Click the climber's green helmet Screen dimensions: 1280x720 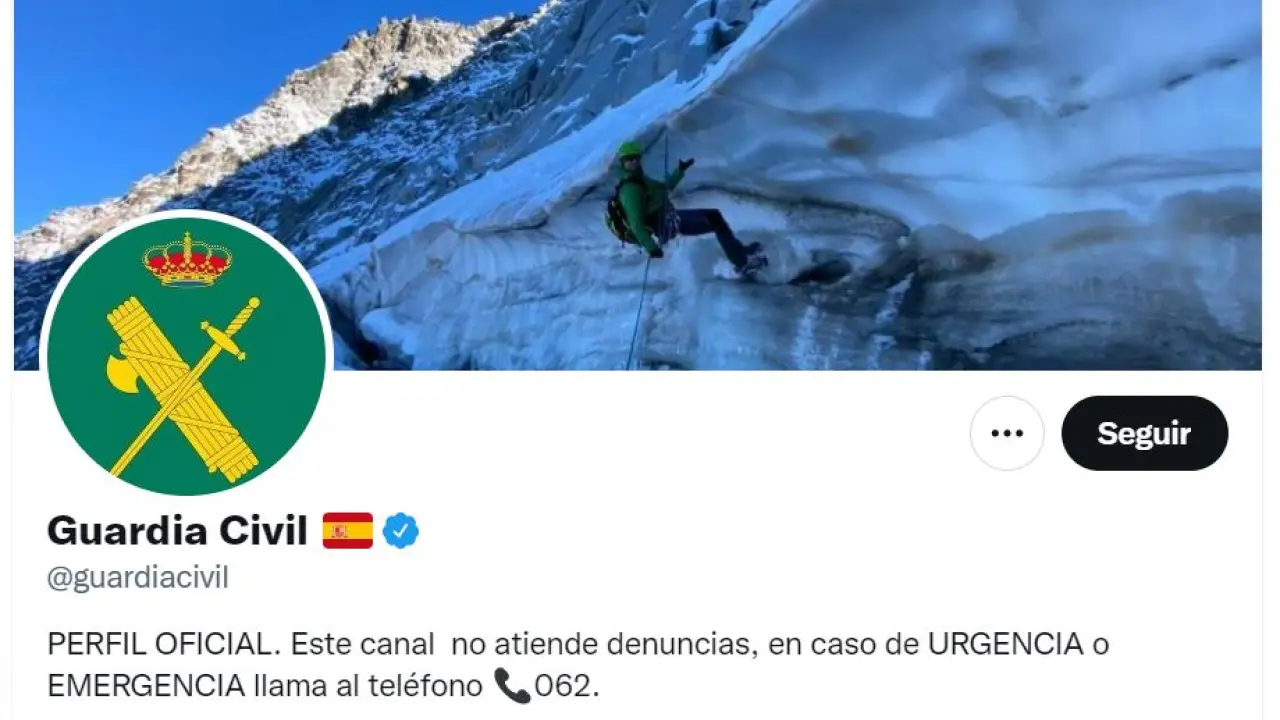click(x=629, y=150)
